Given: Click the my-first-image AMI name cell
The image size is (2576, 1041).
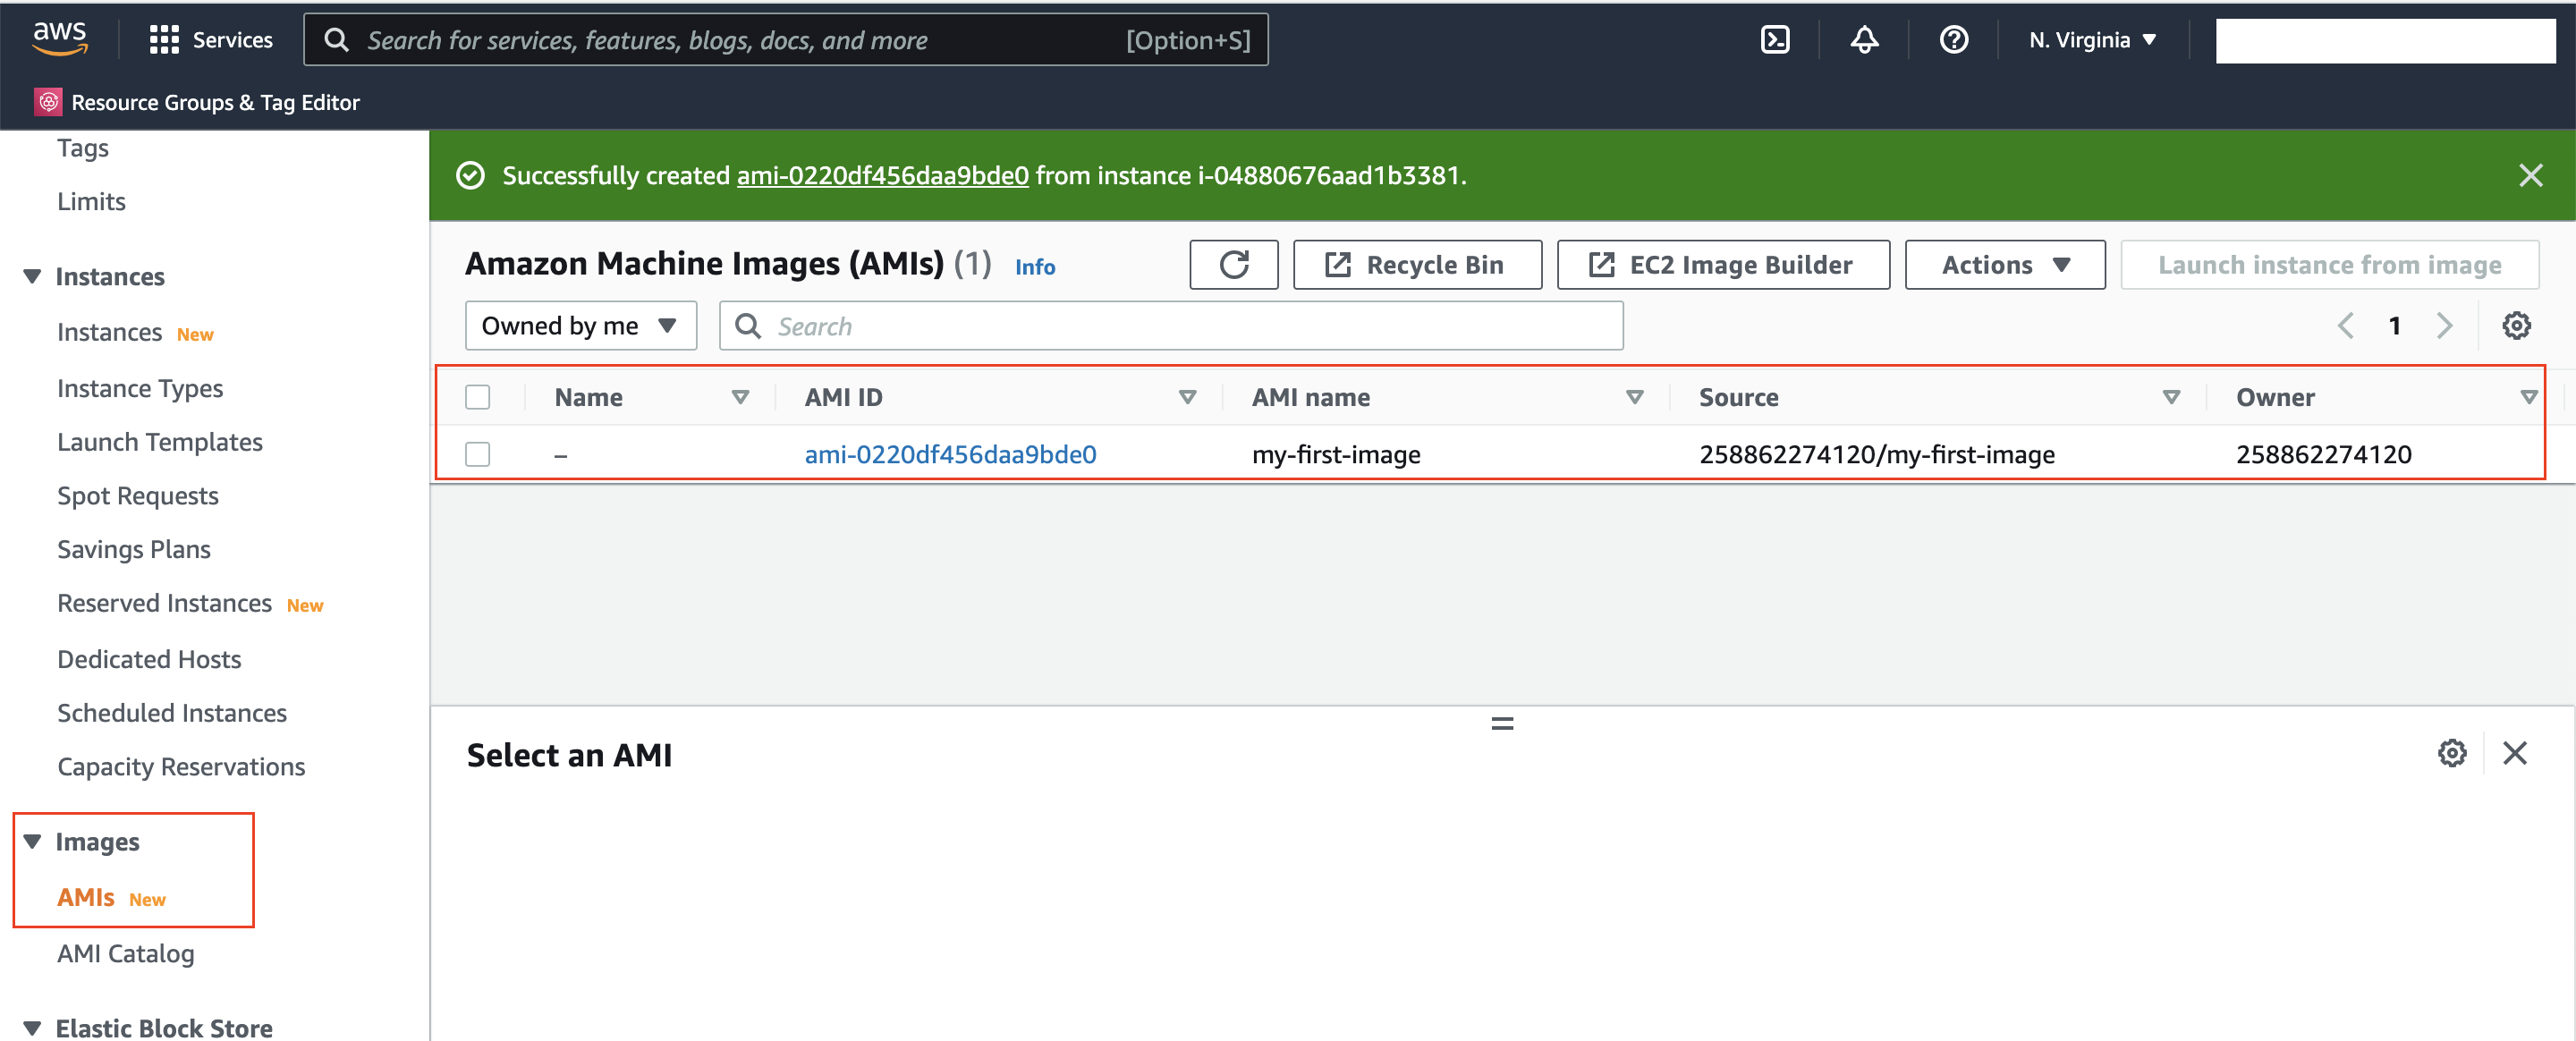Looking at the screenshot, I should coord(1336,455).
